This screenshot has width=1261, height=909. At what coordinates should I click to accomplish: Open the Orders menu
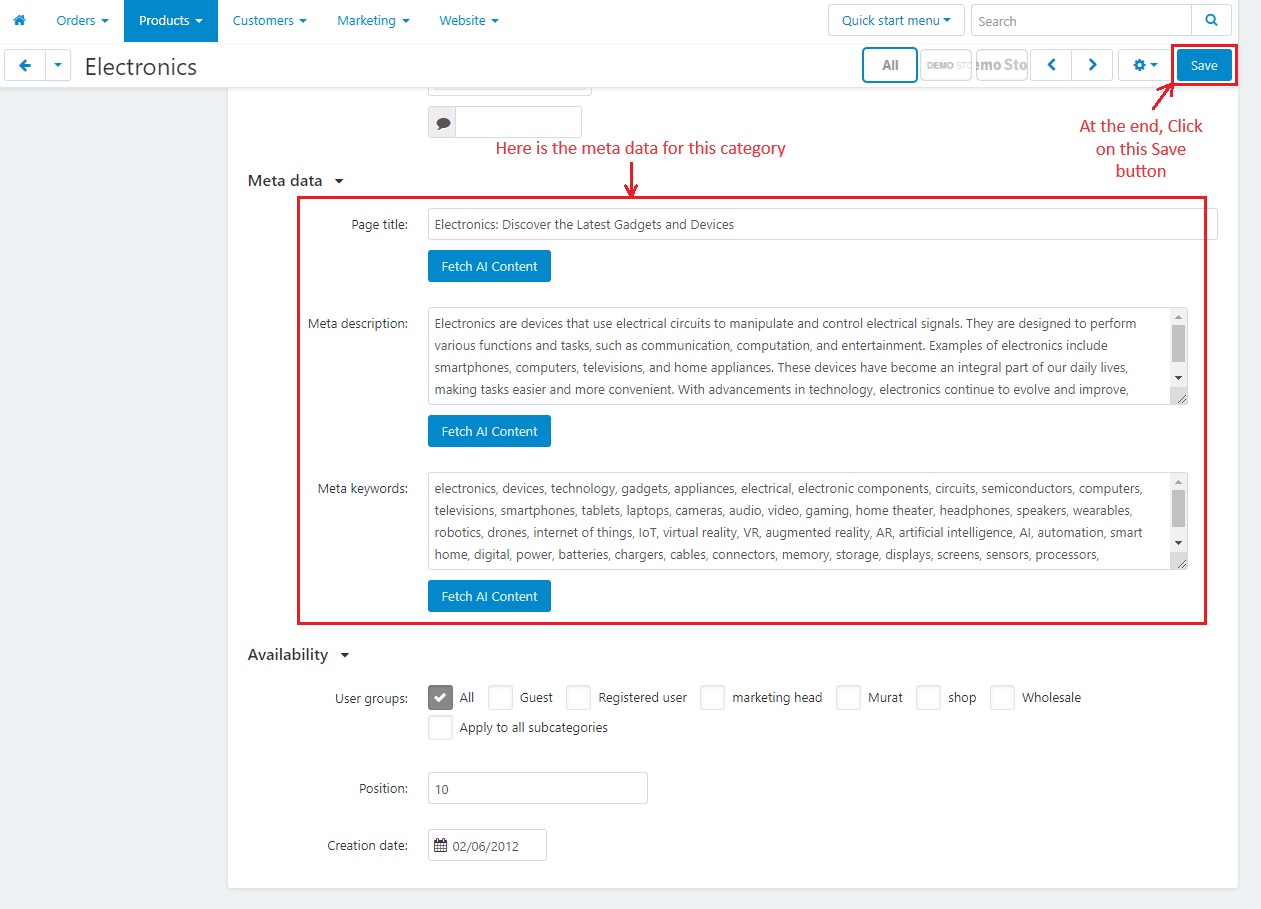coord(82,20)
